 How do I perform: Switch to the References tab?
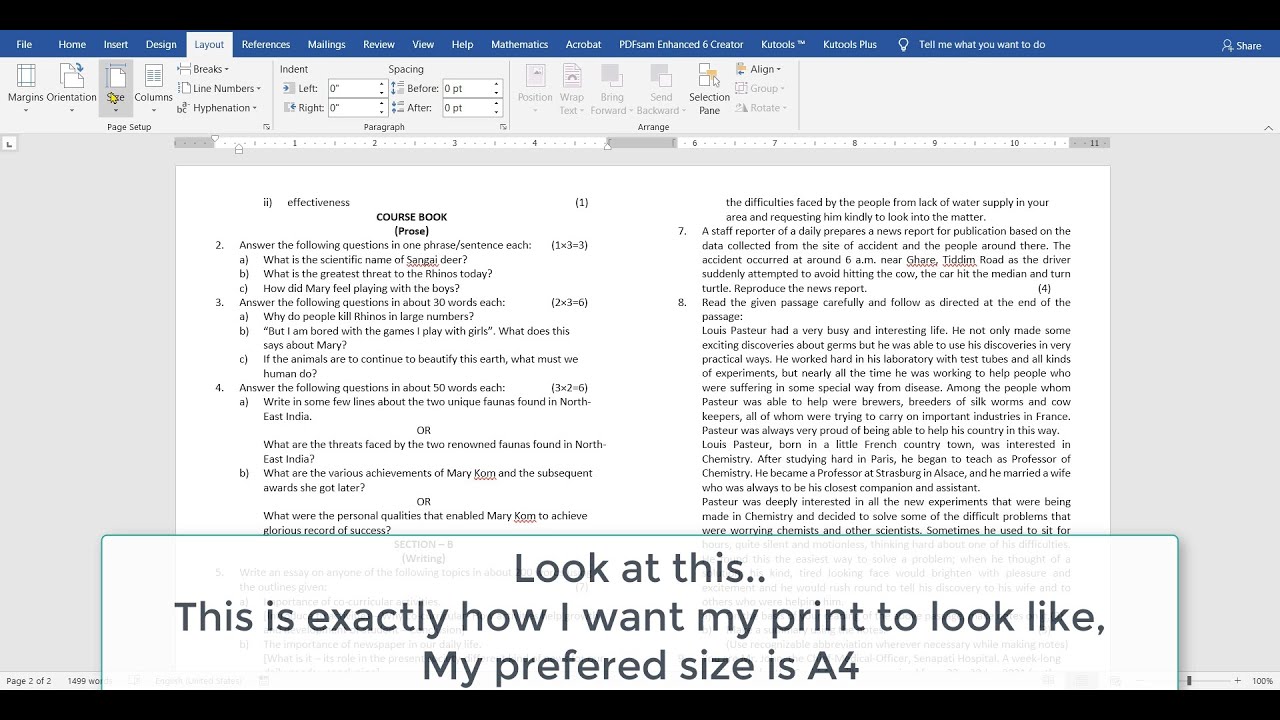[x=266, y=44]
